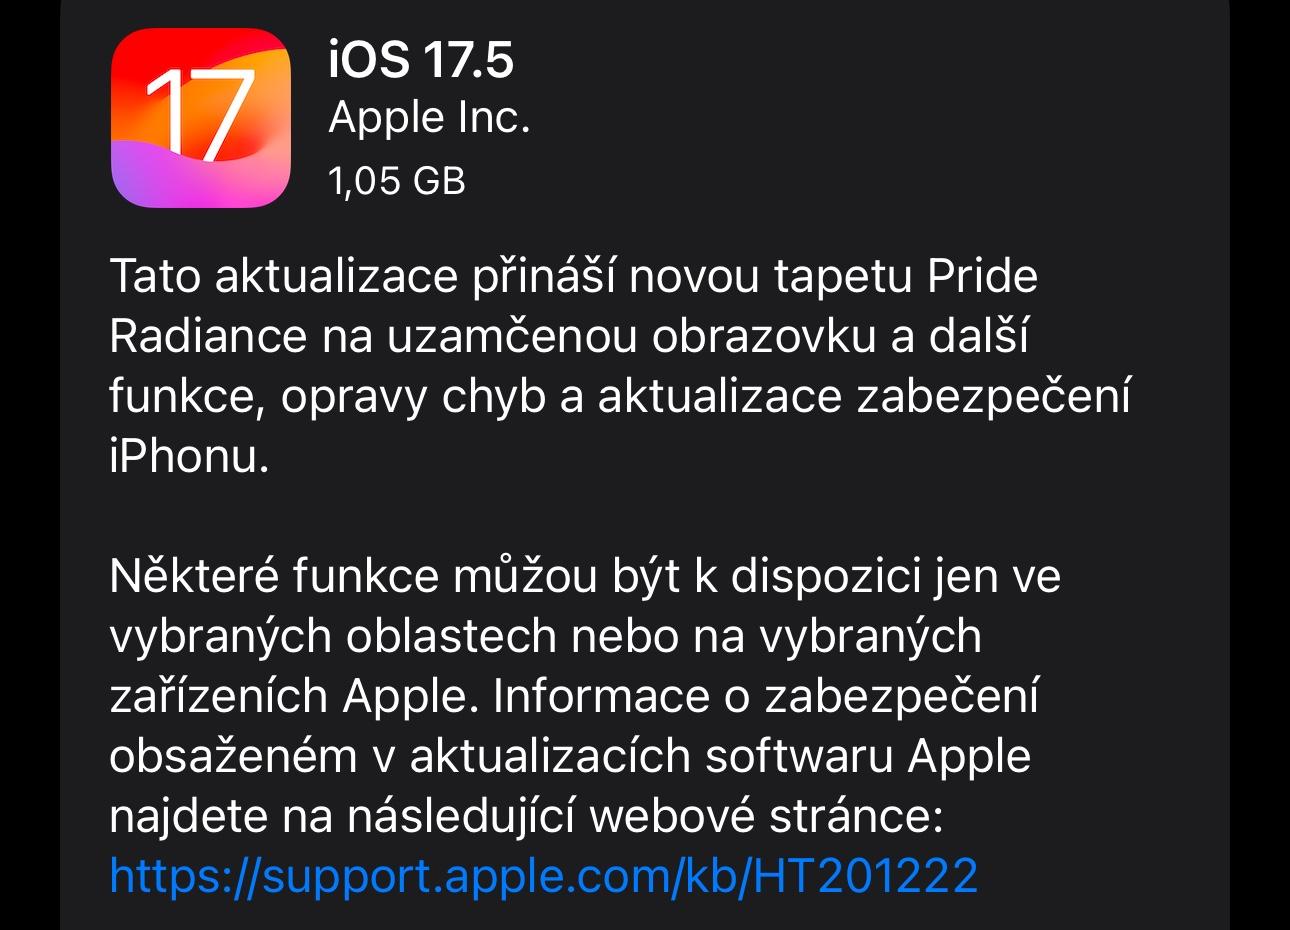The image size is (1290, 930).
Task: Click the text "opravy chyb"
Action: pyautogui.click(x=414, y=398)
